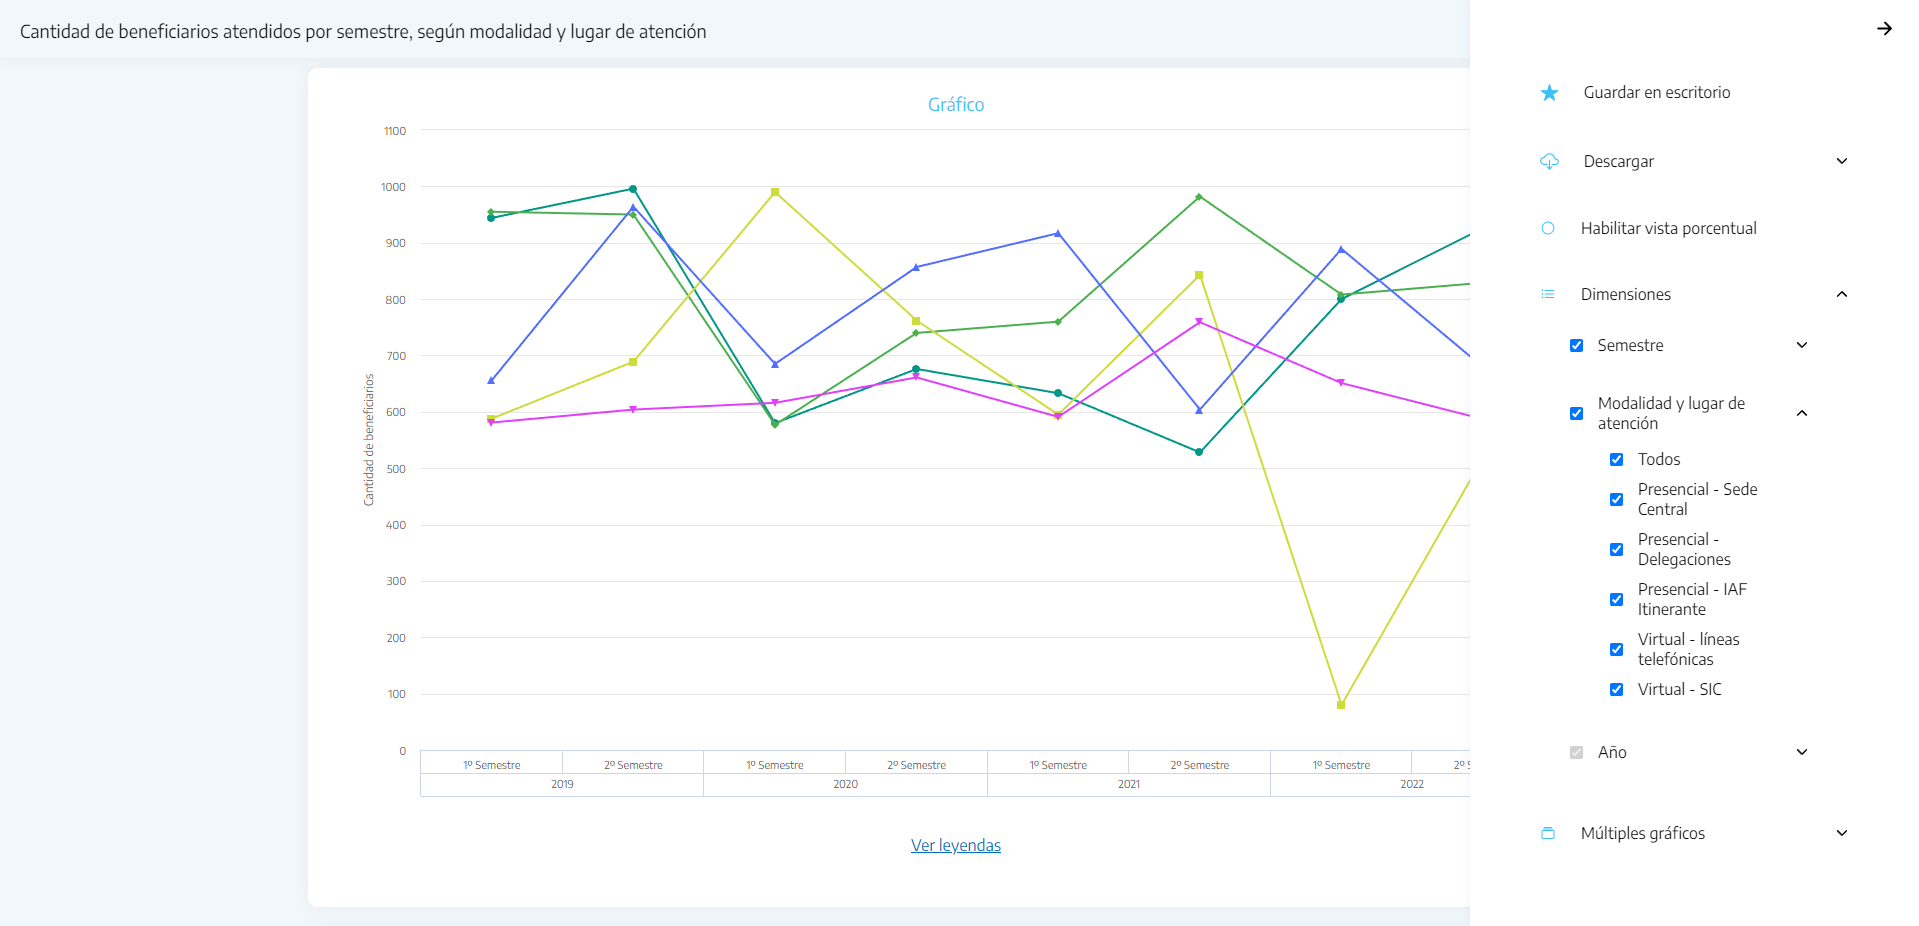Click the Gráfico chart title
Screen dimensions: 1919x926
(956, 104)
